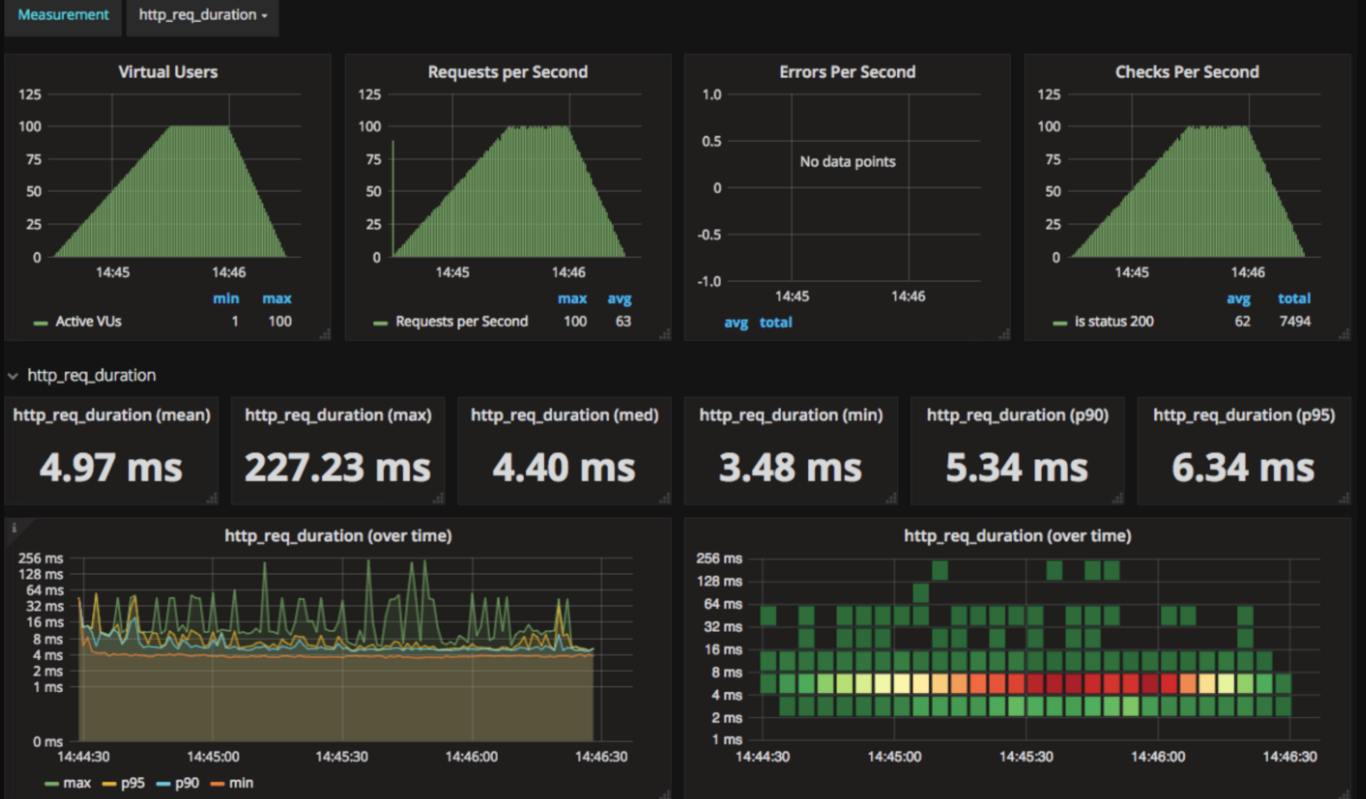Toggle the 'is status 200' legend series

click(1114, 321)
